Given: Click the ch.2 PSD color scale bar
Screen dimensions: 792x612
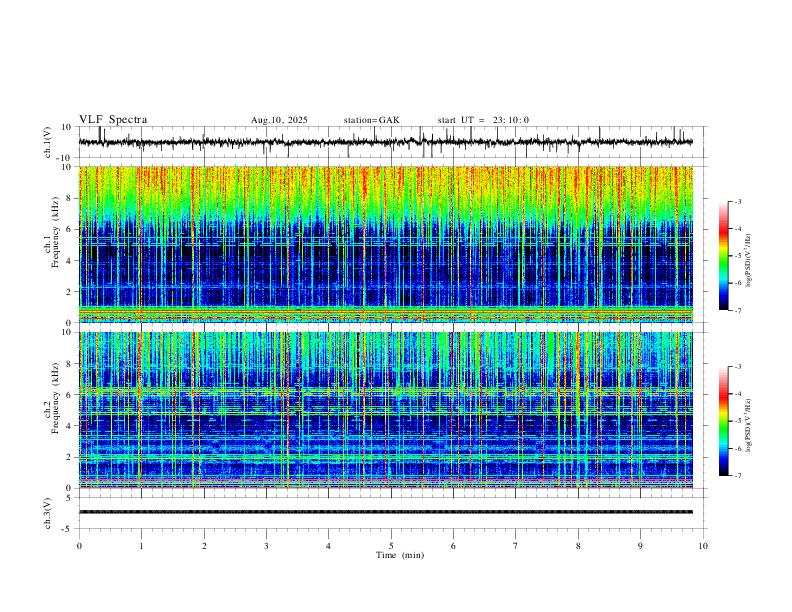Looking at the screenshot, I should tap(724, 421).
